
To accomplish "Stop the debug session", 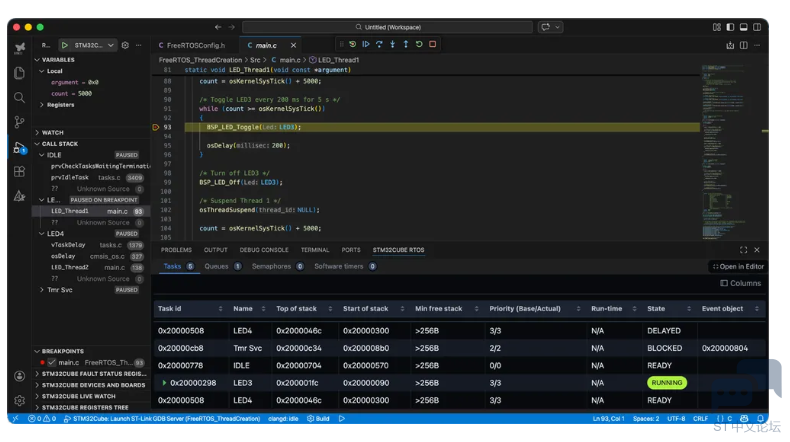I will (x=432, y=44).
